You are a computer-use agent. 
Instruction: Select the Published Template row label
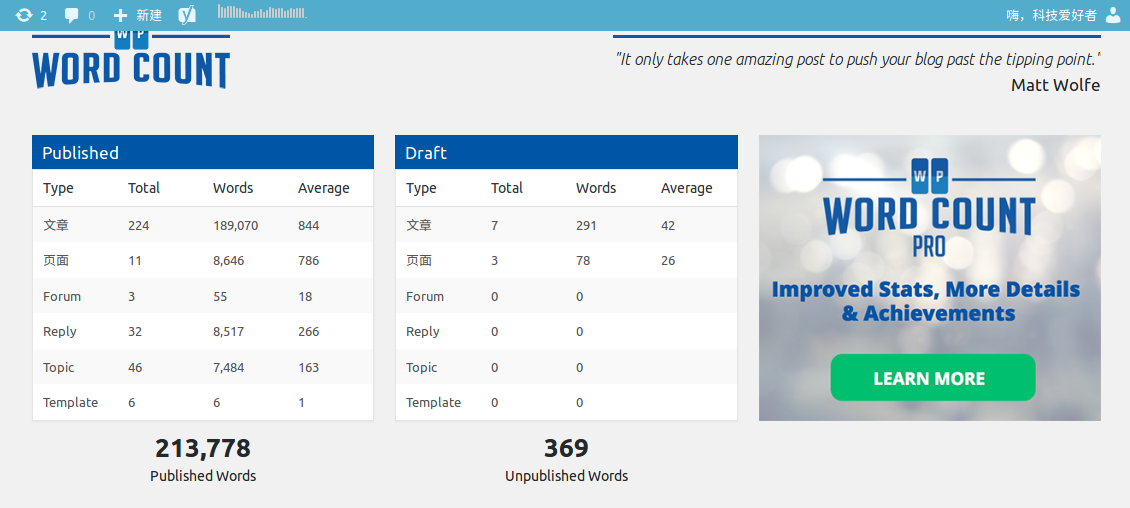point(71,403)
